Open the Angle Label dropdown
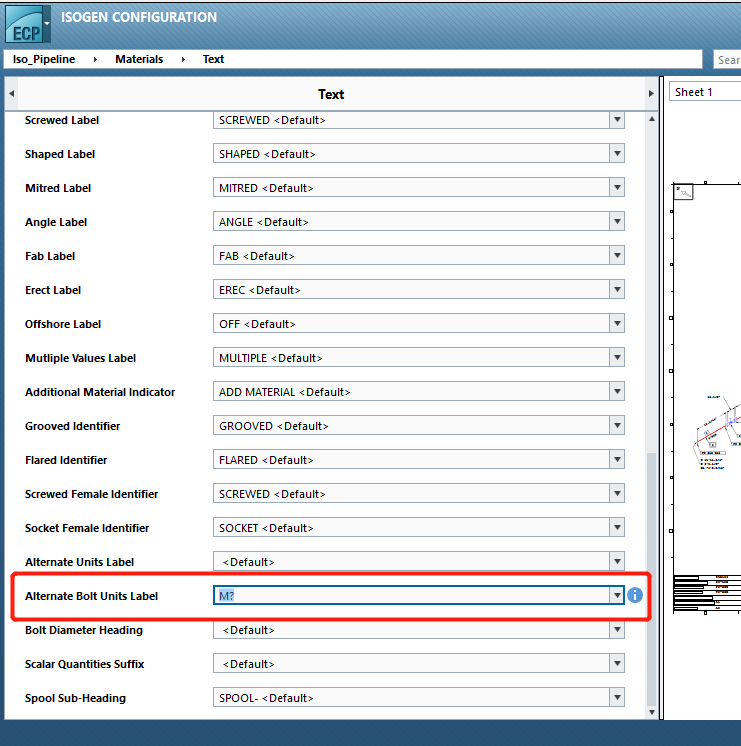Image resolution: width=741 pixels, height=746 pixels. [x=617, y=222]
